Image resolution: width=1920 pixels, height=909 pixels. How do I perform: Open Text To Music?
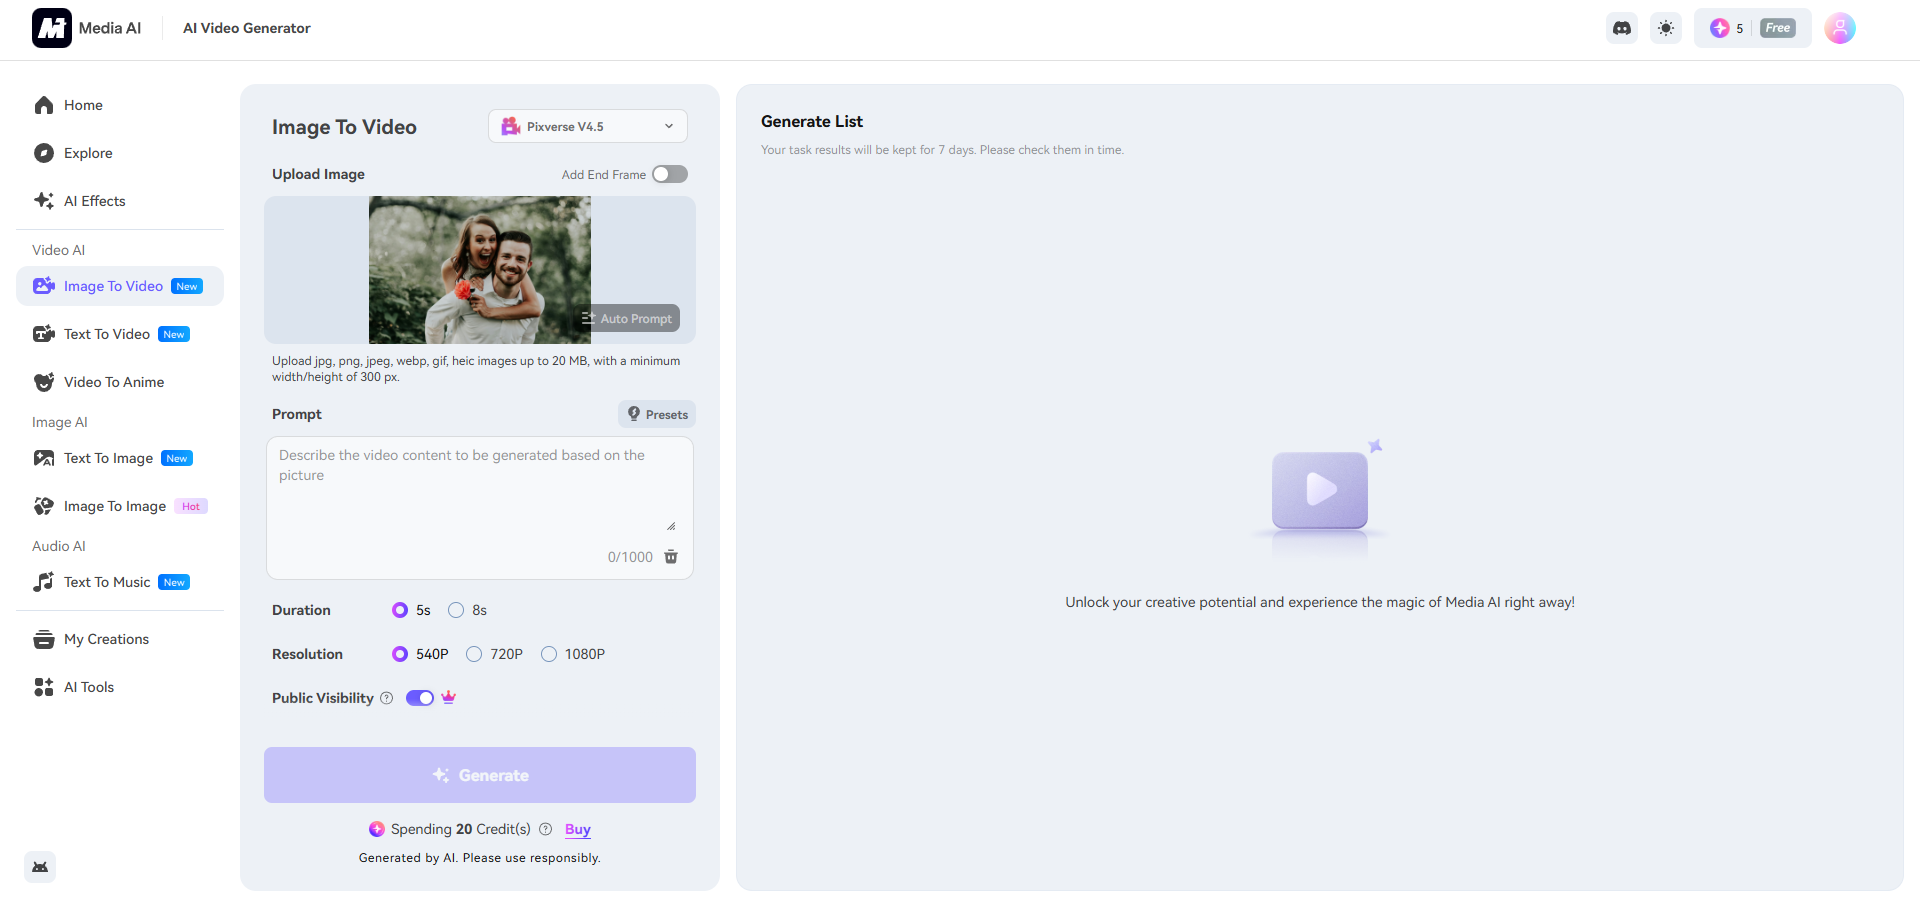(x=120, y=582)
